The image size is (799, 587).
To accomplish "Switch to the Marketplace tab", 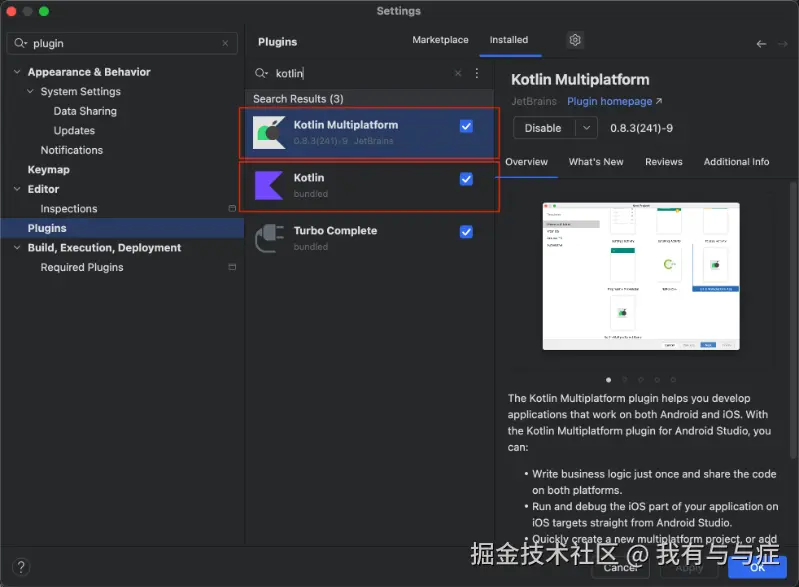I will (x=440, y=40).
